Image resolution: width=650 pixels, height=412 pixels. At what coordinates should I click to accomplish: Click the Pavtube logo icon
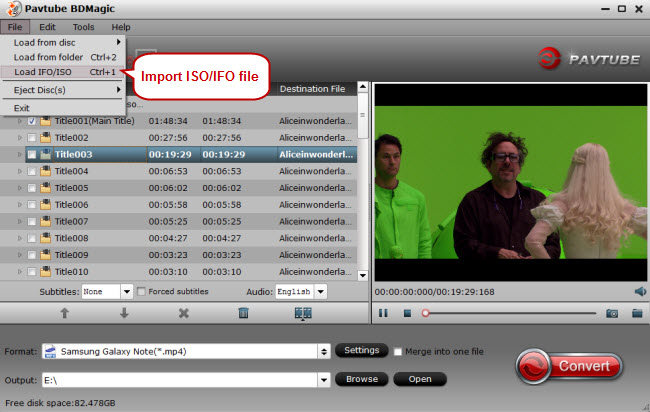[x=549, y=58]
